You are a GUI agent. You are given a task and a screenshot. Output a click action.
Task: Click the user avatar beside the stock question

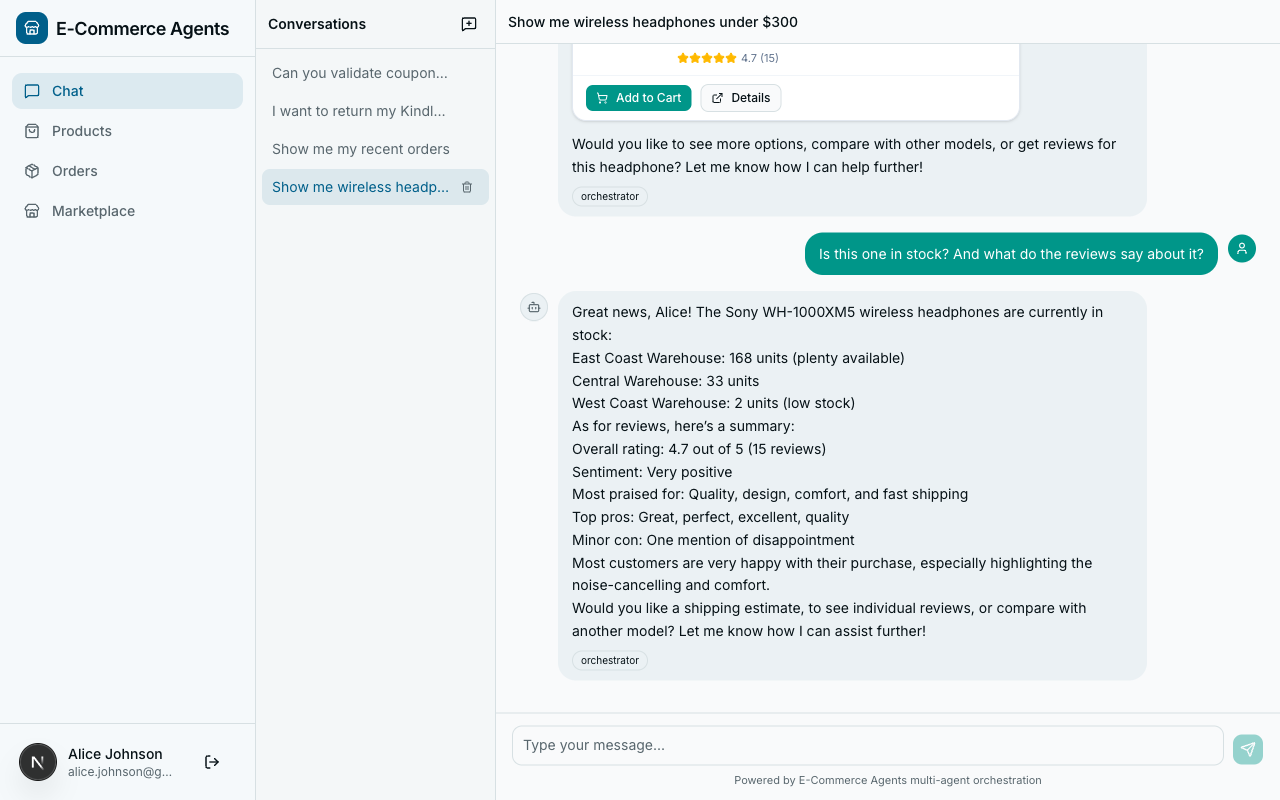[x=1241, y=248]
